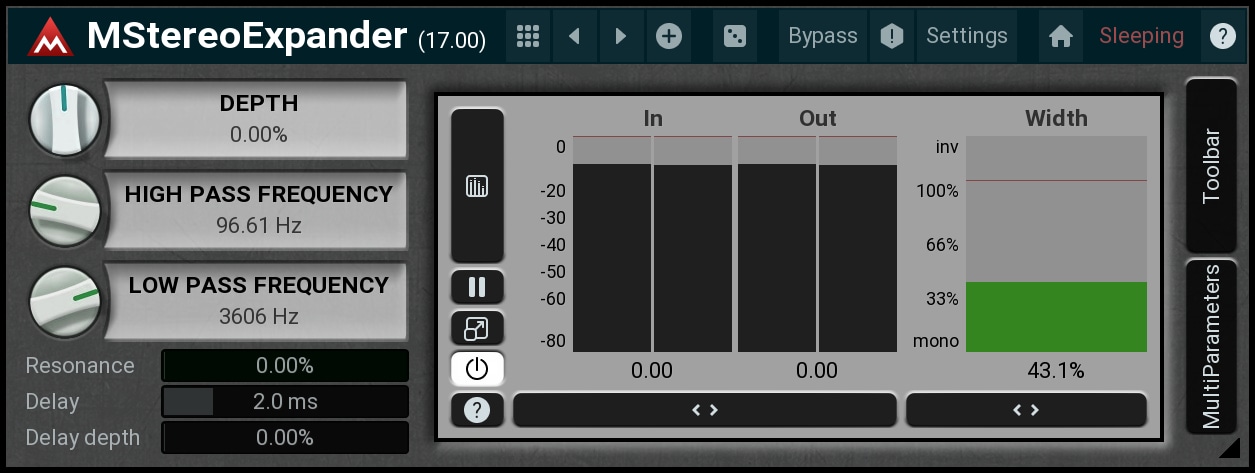Screen dimensions: 1255x473
Task: Load next preset with right arrow
Action: [x=621, y=37]
